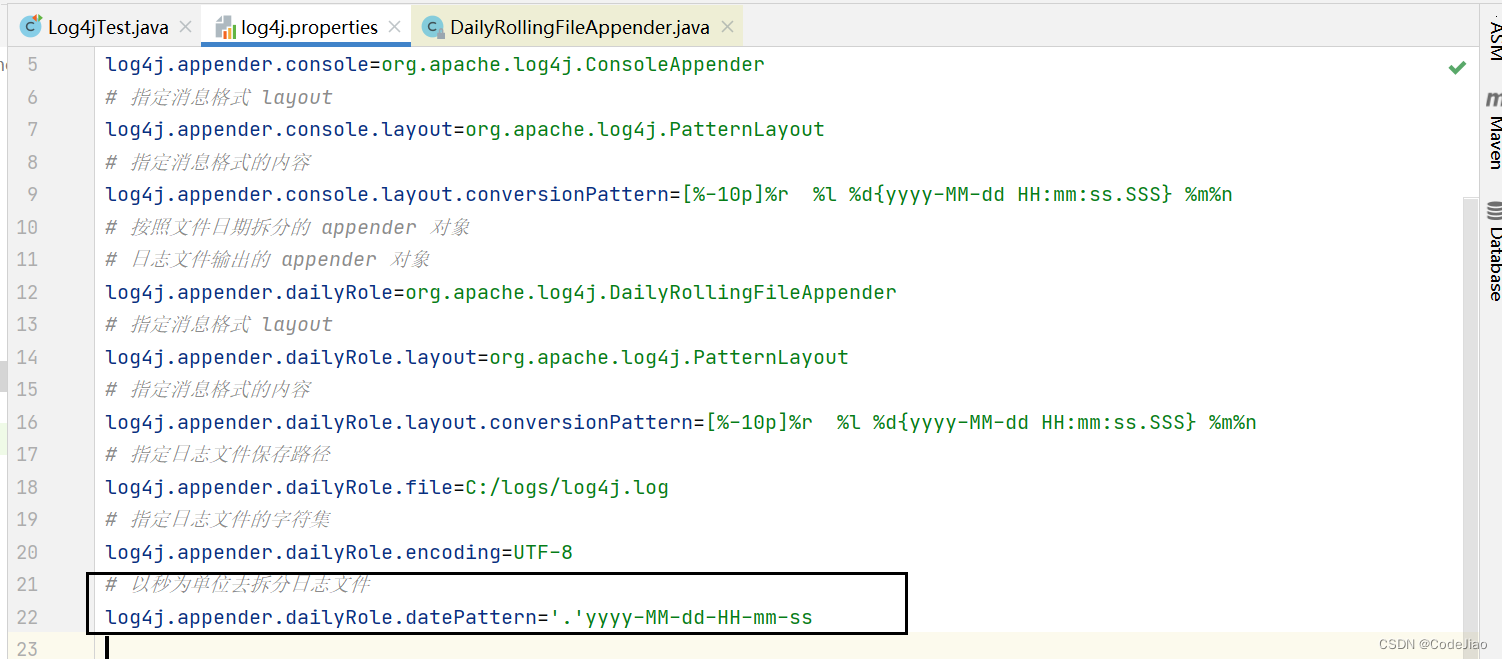Click the green inspection checkmark indicator

tap(1457, 67)
